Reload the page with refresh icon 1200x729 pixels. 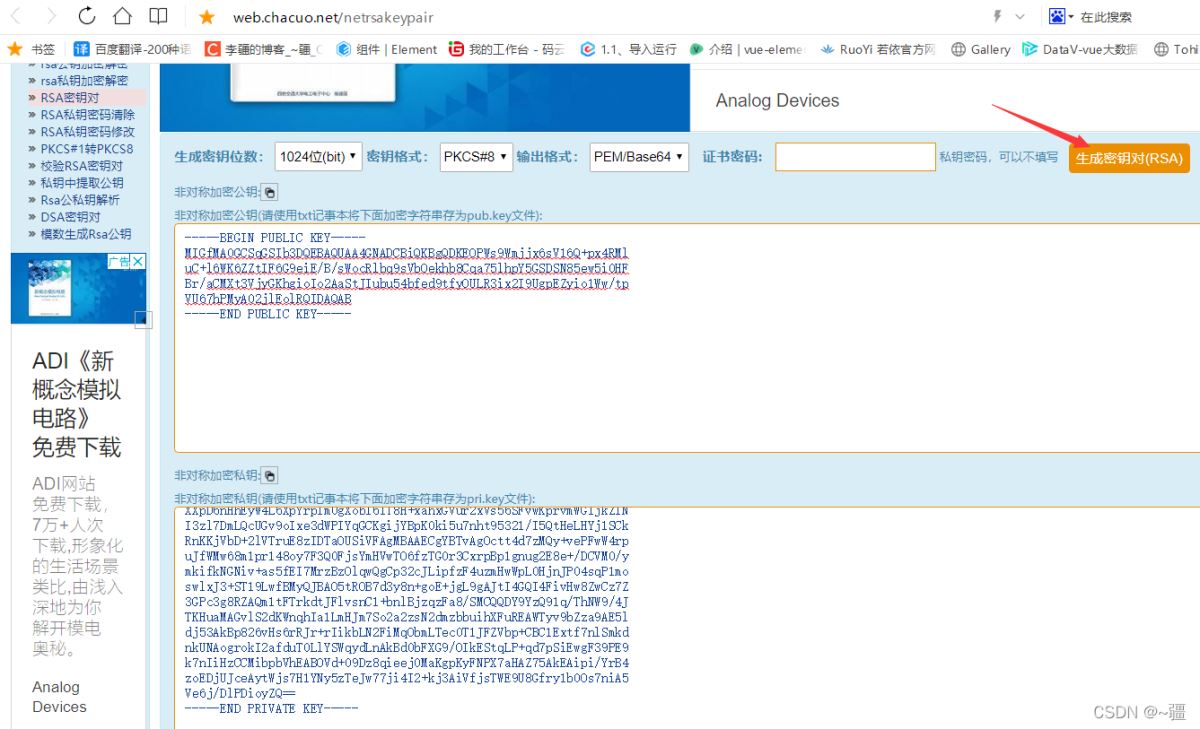(87, 16)
